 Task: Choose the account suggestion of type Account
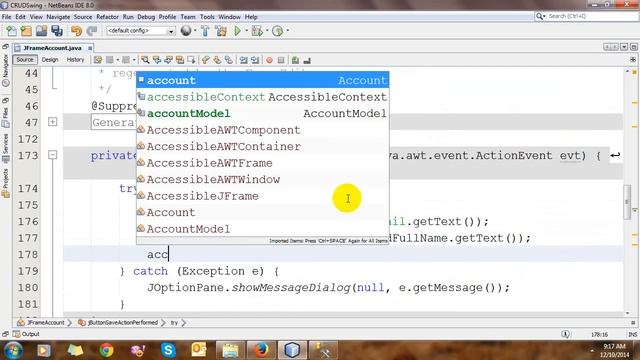tap(263, 80)
